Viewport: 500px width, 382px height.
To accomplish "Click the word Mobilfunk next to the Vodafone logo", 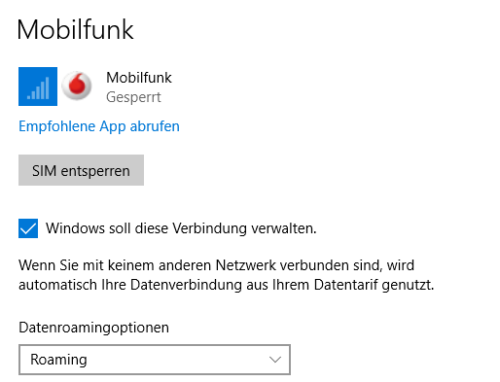I will click(139, 78).
